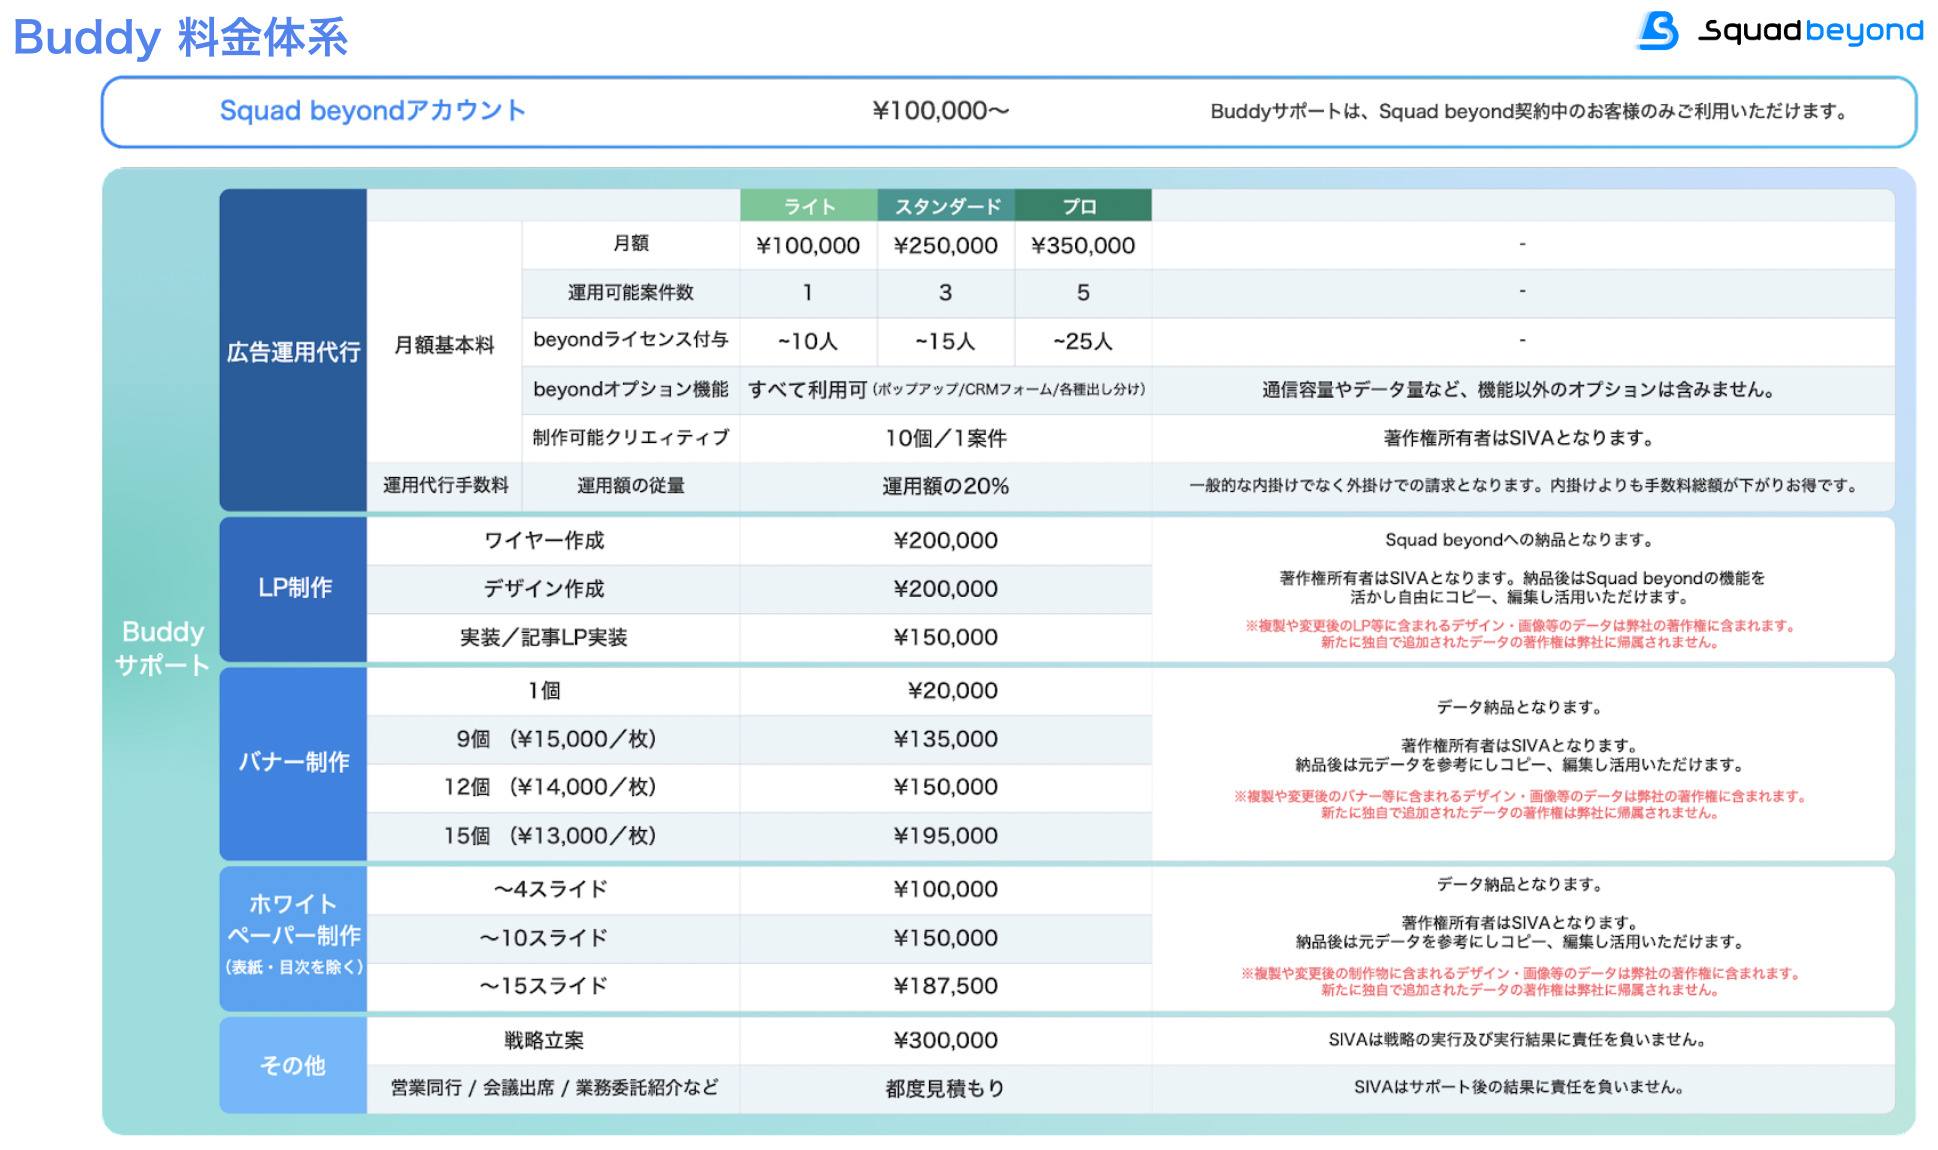Viewport: 1938px width, 1150px height.
Task: Click the その他 category cell
Action: point(293,1065)
